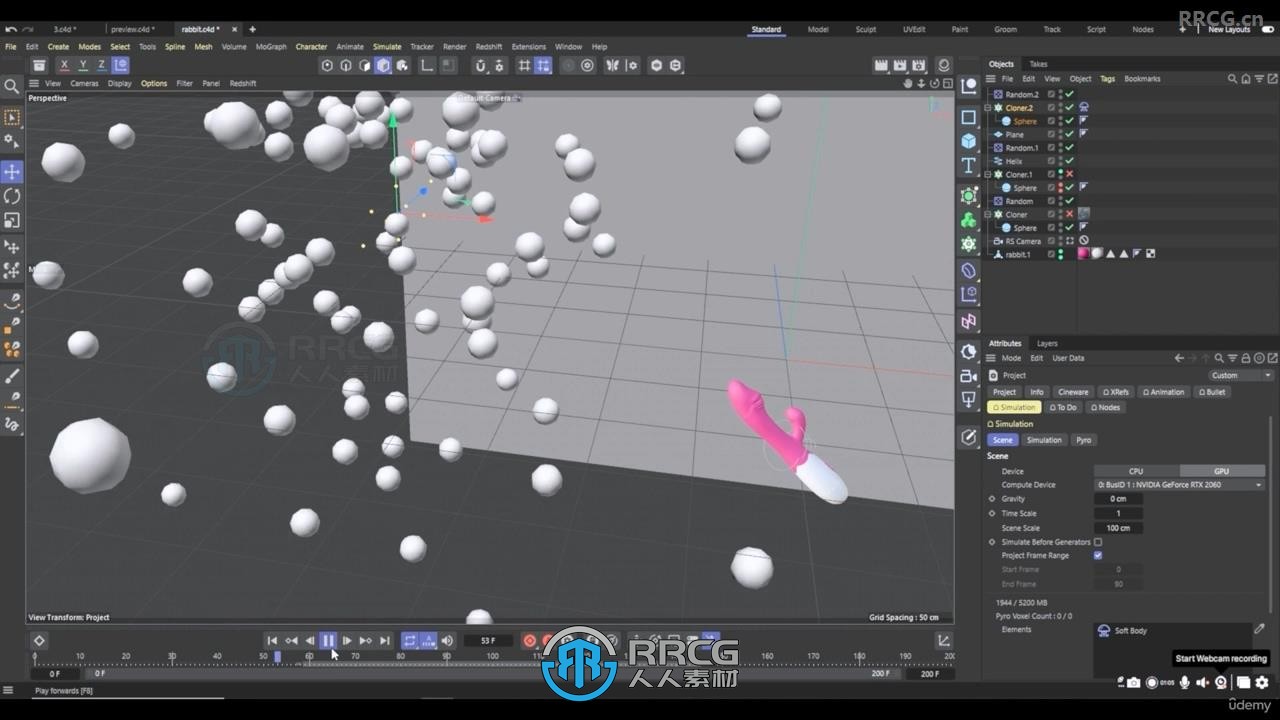Open the Bookmarks menu in Objects panel
Viewport: 1280px width, 720px height.
pyautogui.click(x=1142, y=79)
